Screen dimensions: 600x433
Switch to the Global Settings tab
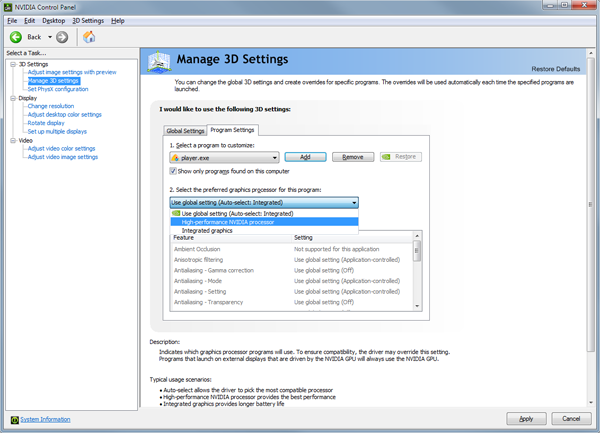click(x=185, y=130)
